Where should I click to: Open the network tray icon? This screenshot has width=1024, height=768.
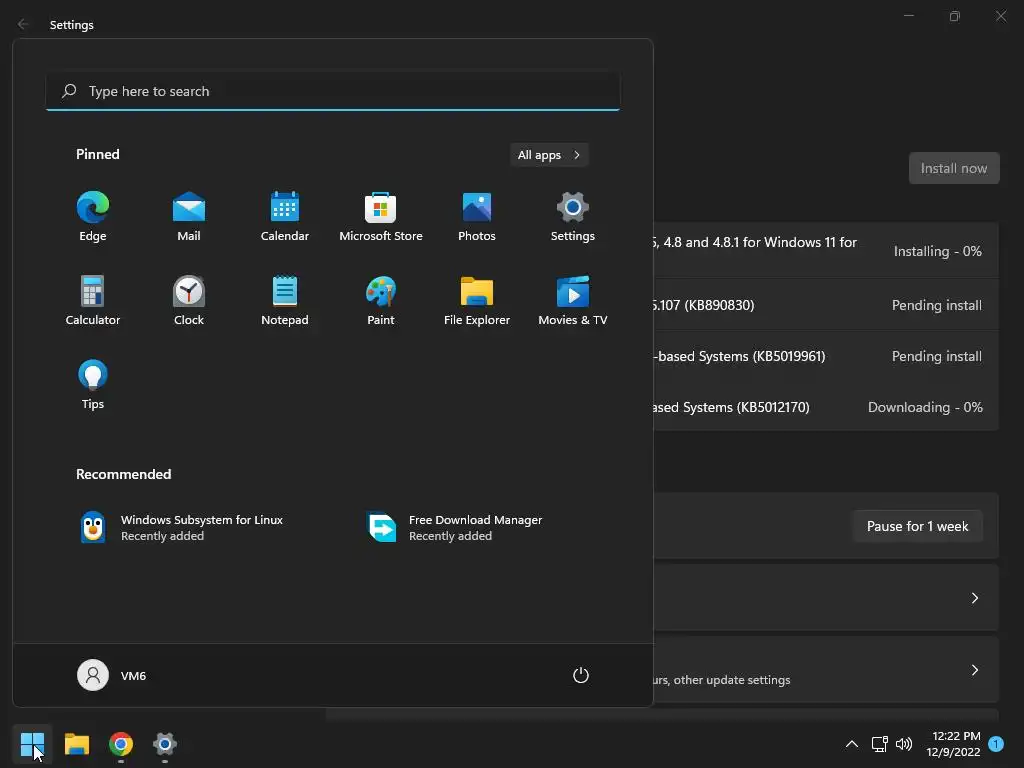click(880, 744)
